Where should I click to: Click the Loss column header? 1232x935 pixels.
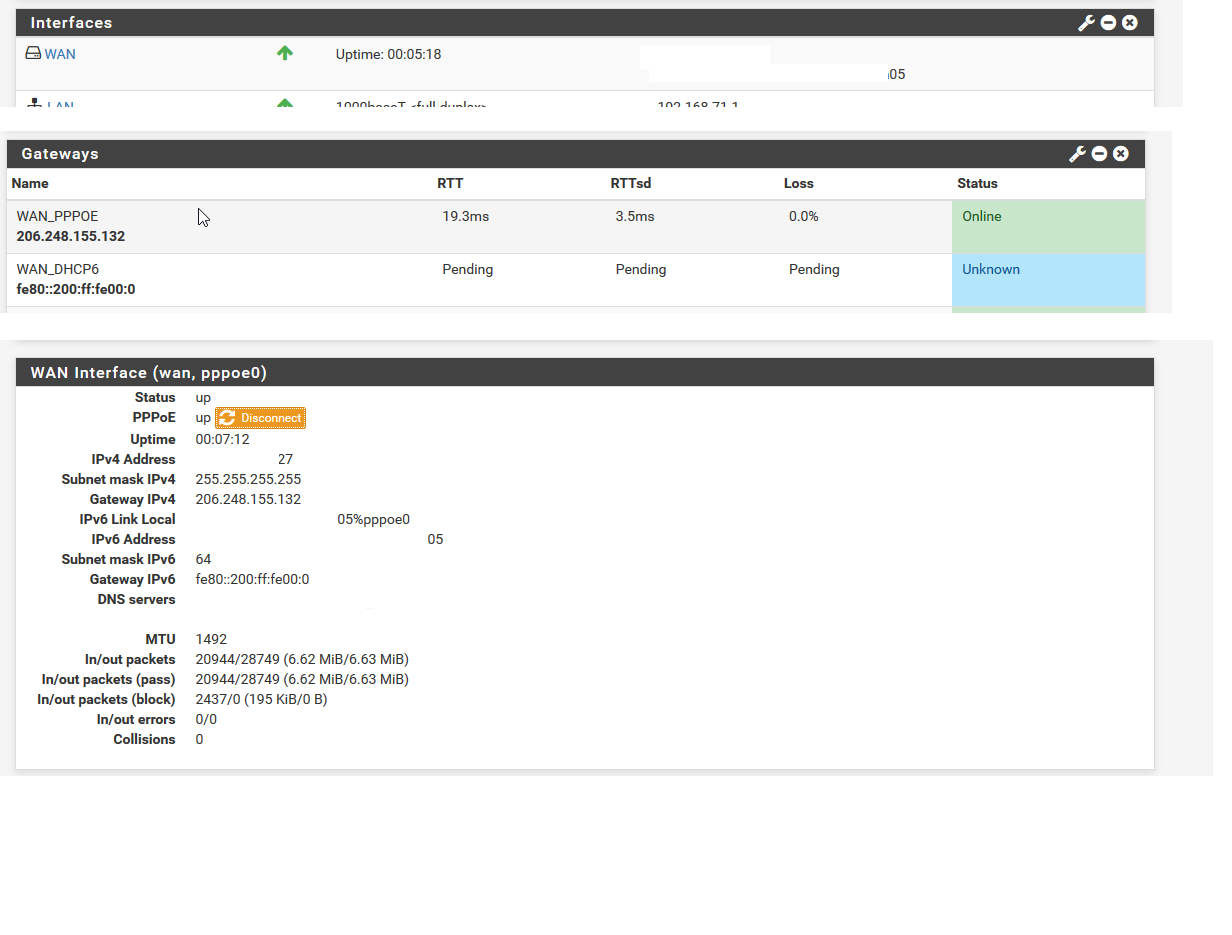pos(798,184)
